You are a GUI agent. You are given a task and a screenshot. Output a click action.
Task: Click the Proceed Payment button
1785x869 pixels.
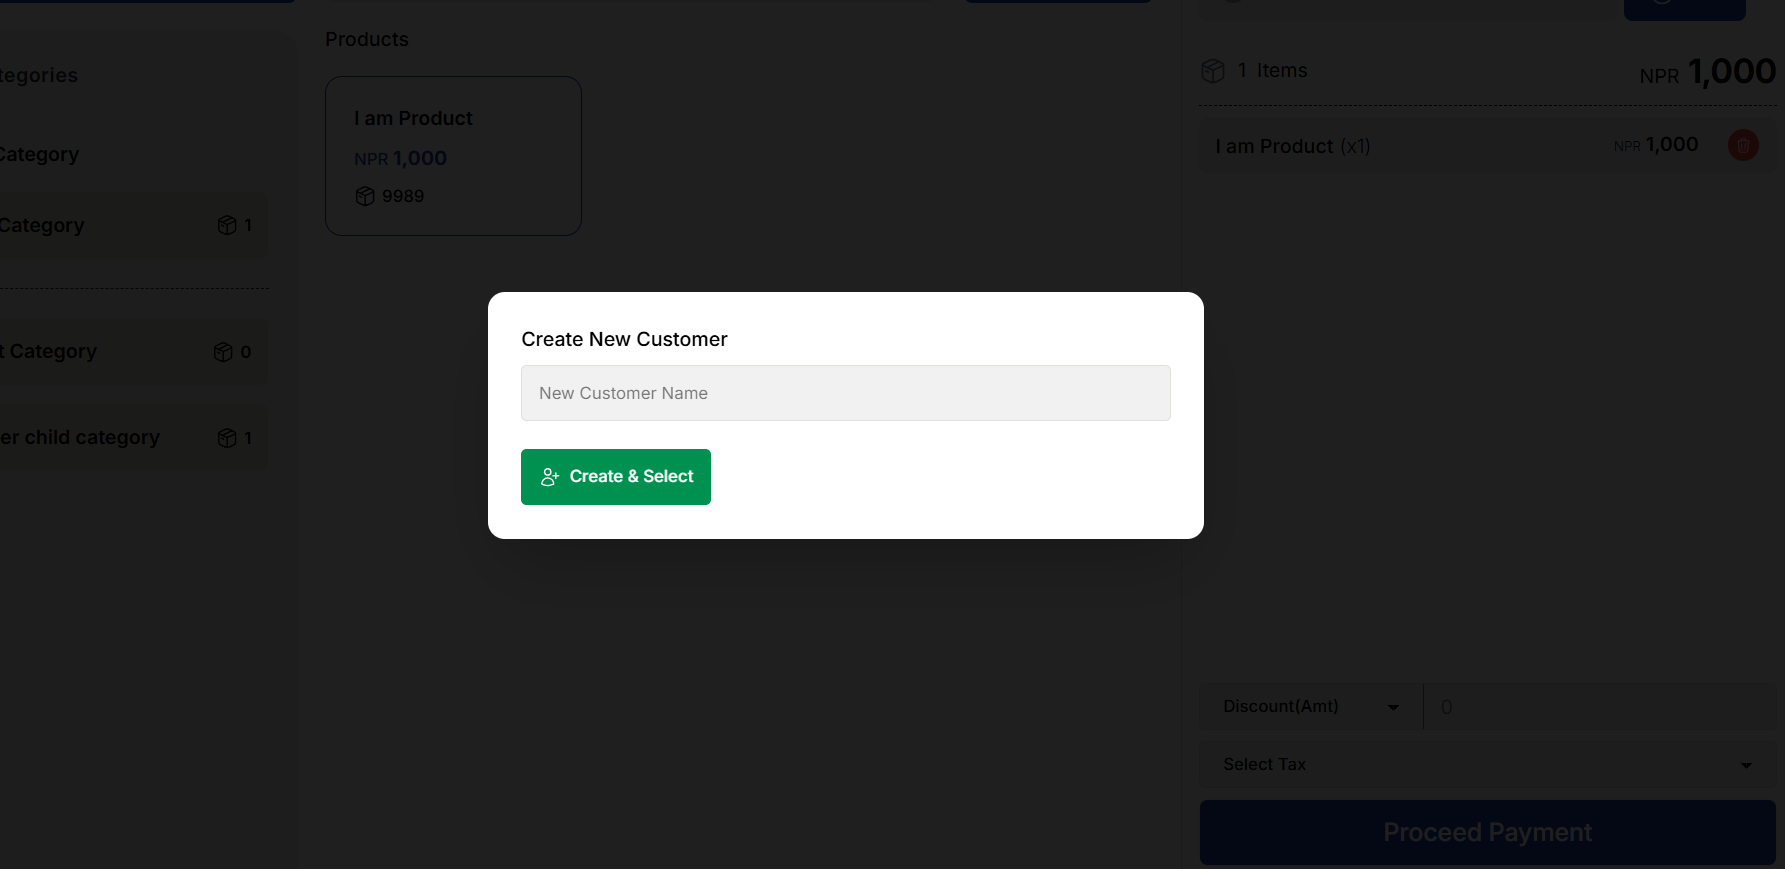[x=1487, y=832]
